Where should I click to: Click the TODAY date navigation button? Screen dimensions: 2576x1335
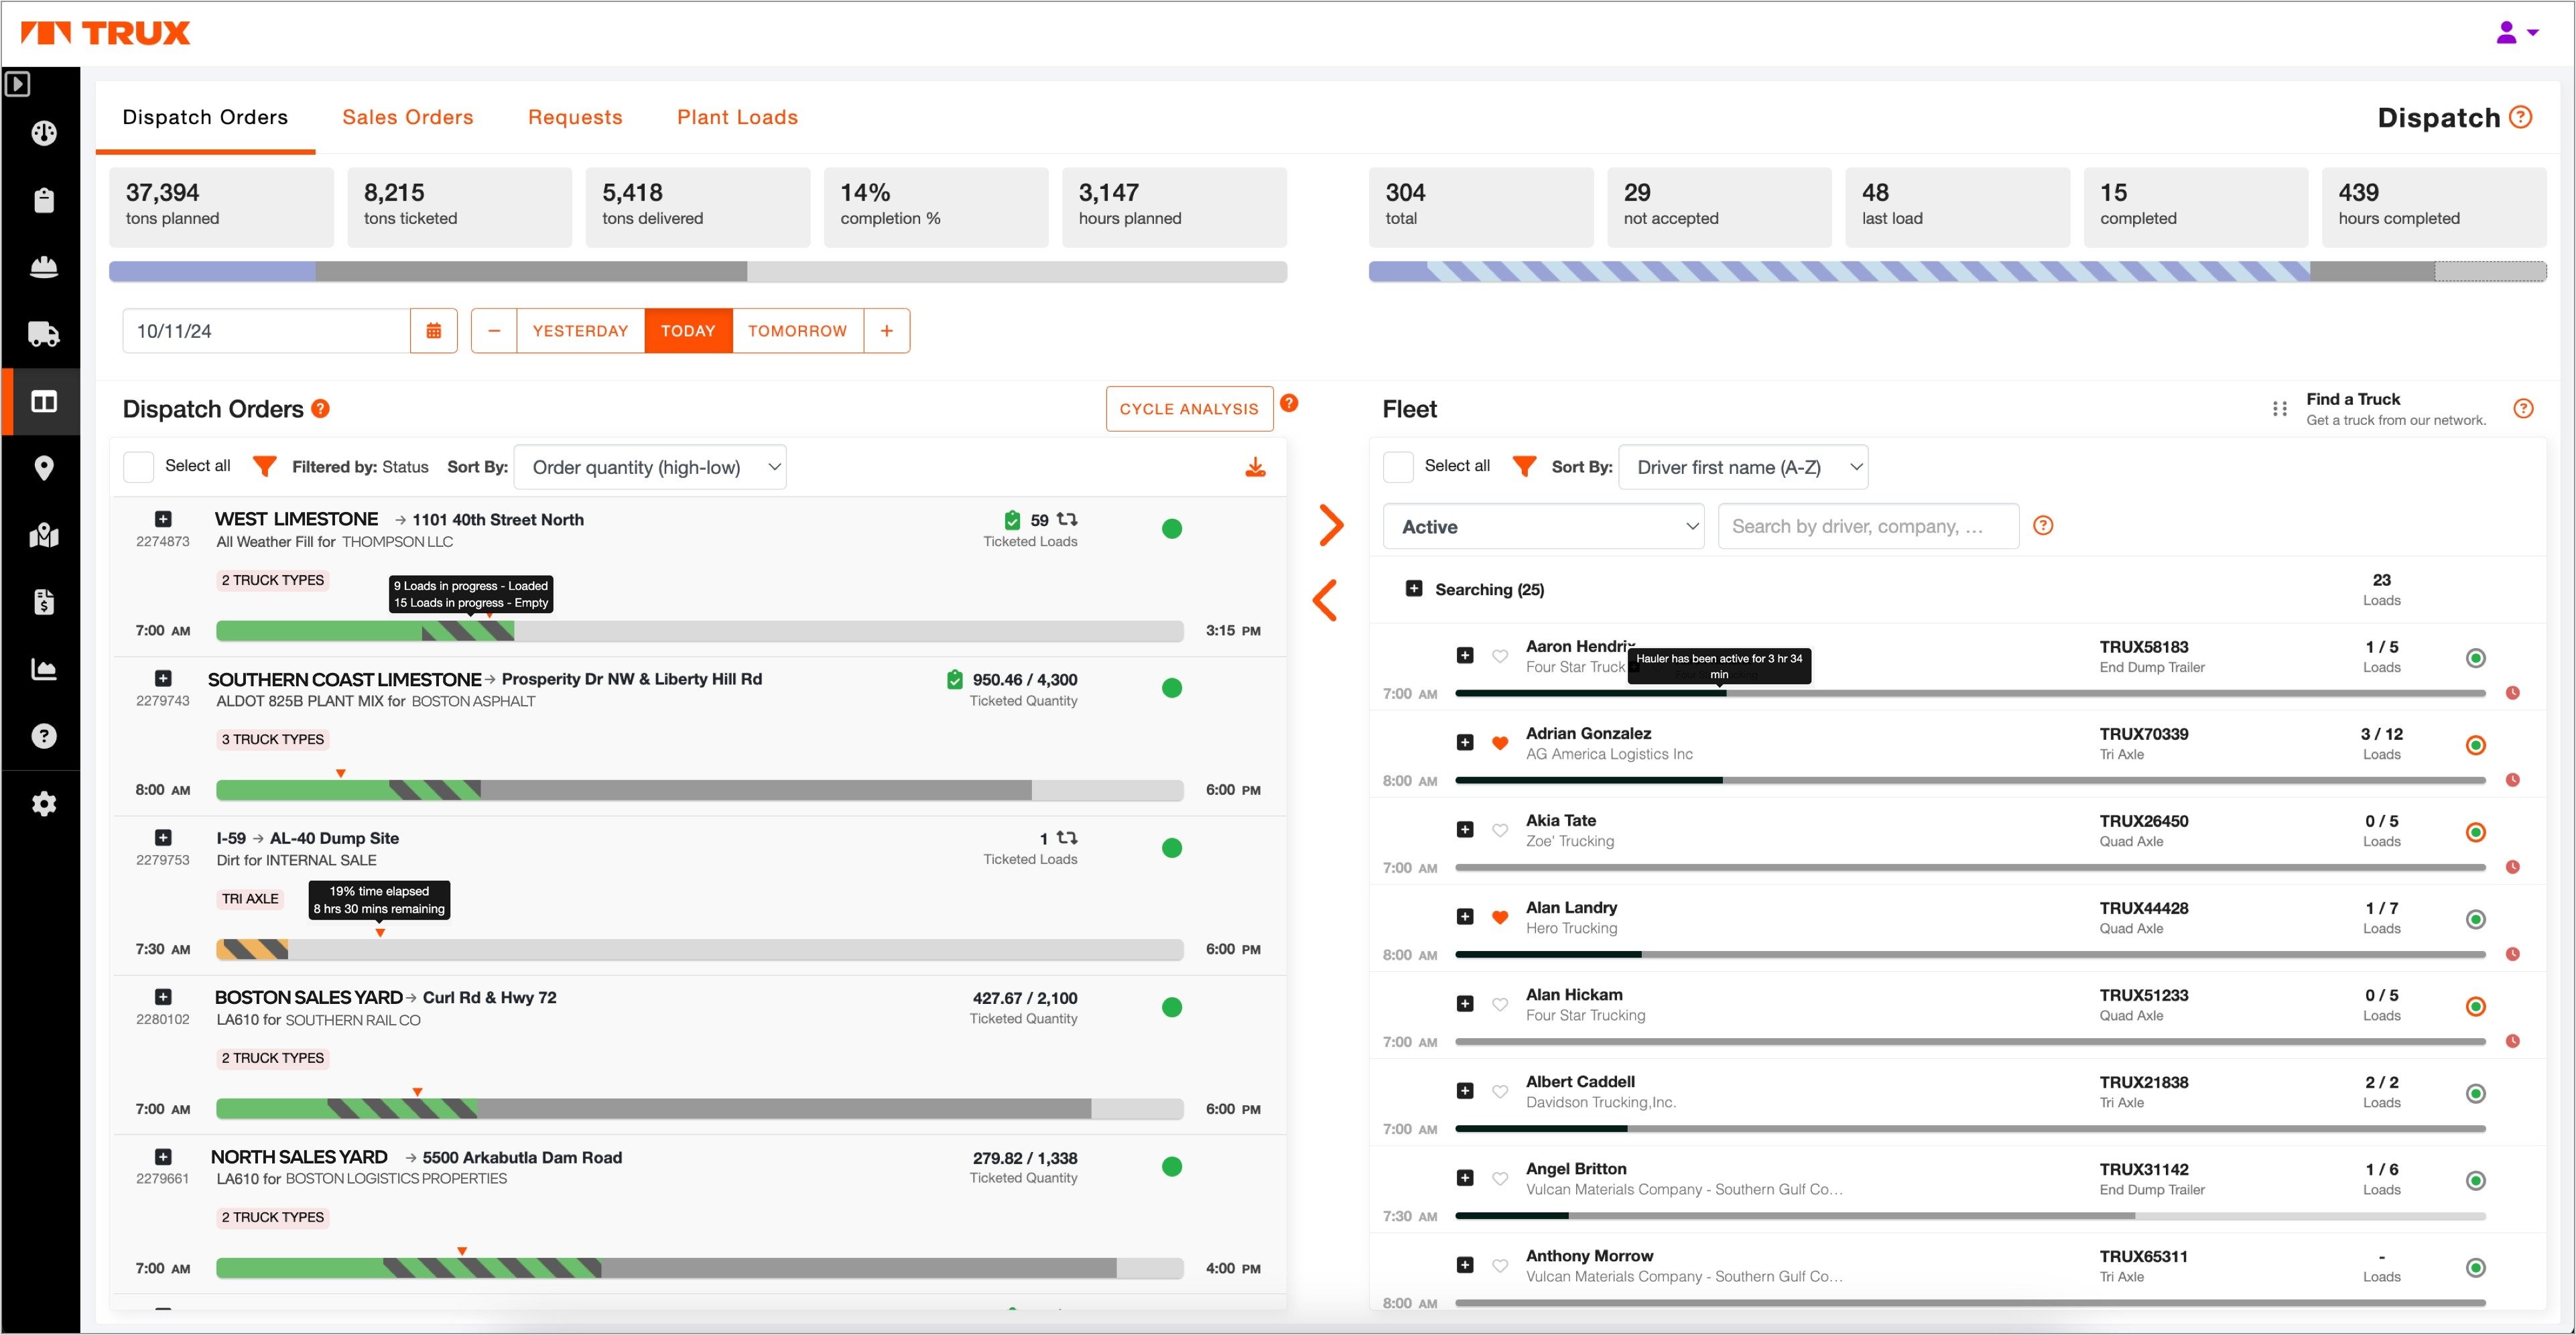688,332
